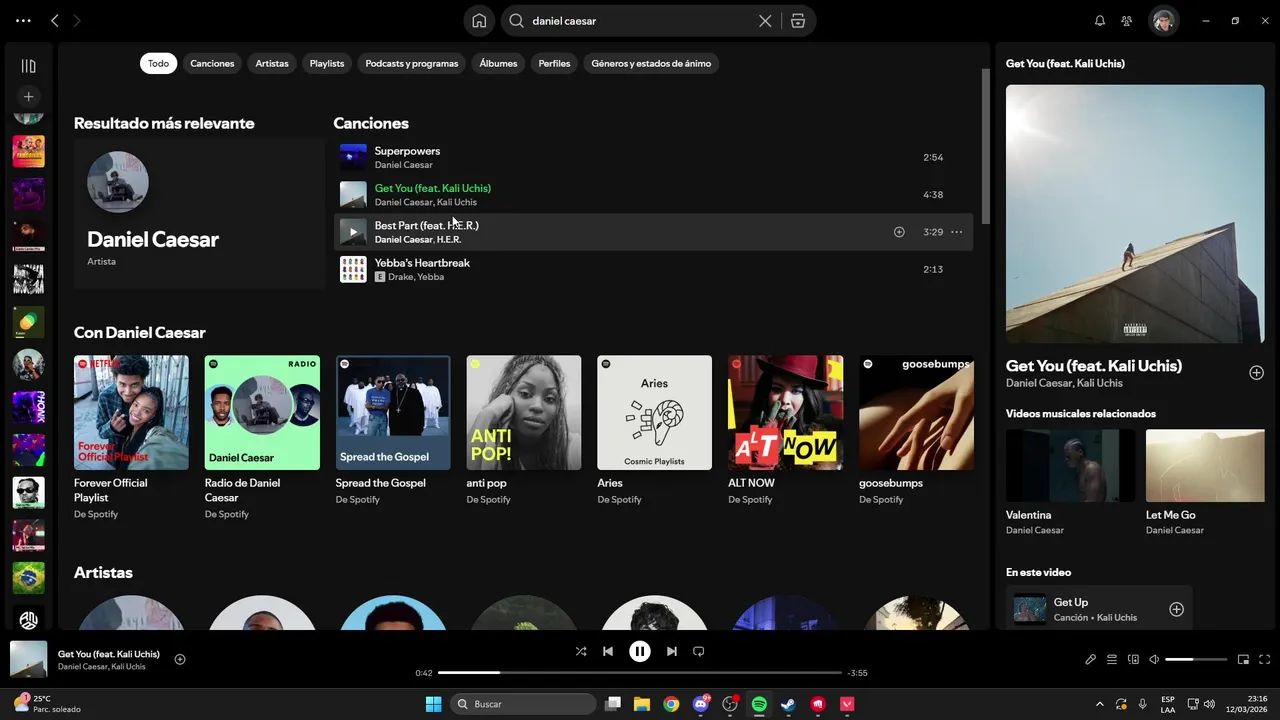
Task: Select the Canciones filter chip
Action: [x=212, y=63]
